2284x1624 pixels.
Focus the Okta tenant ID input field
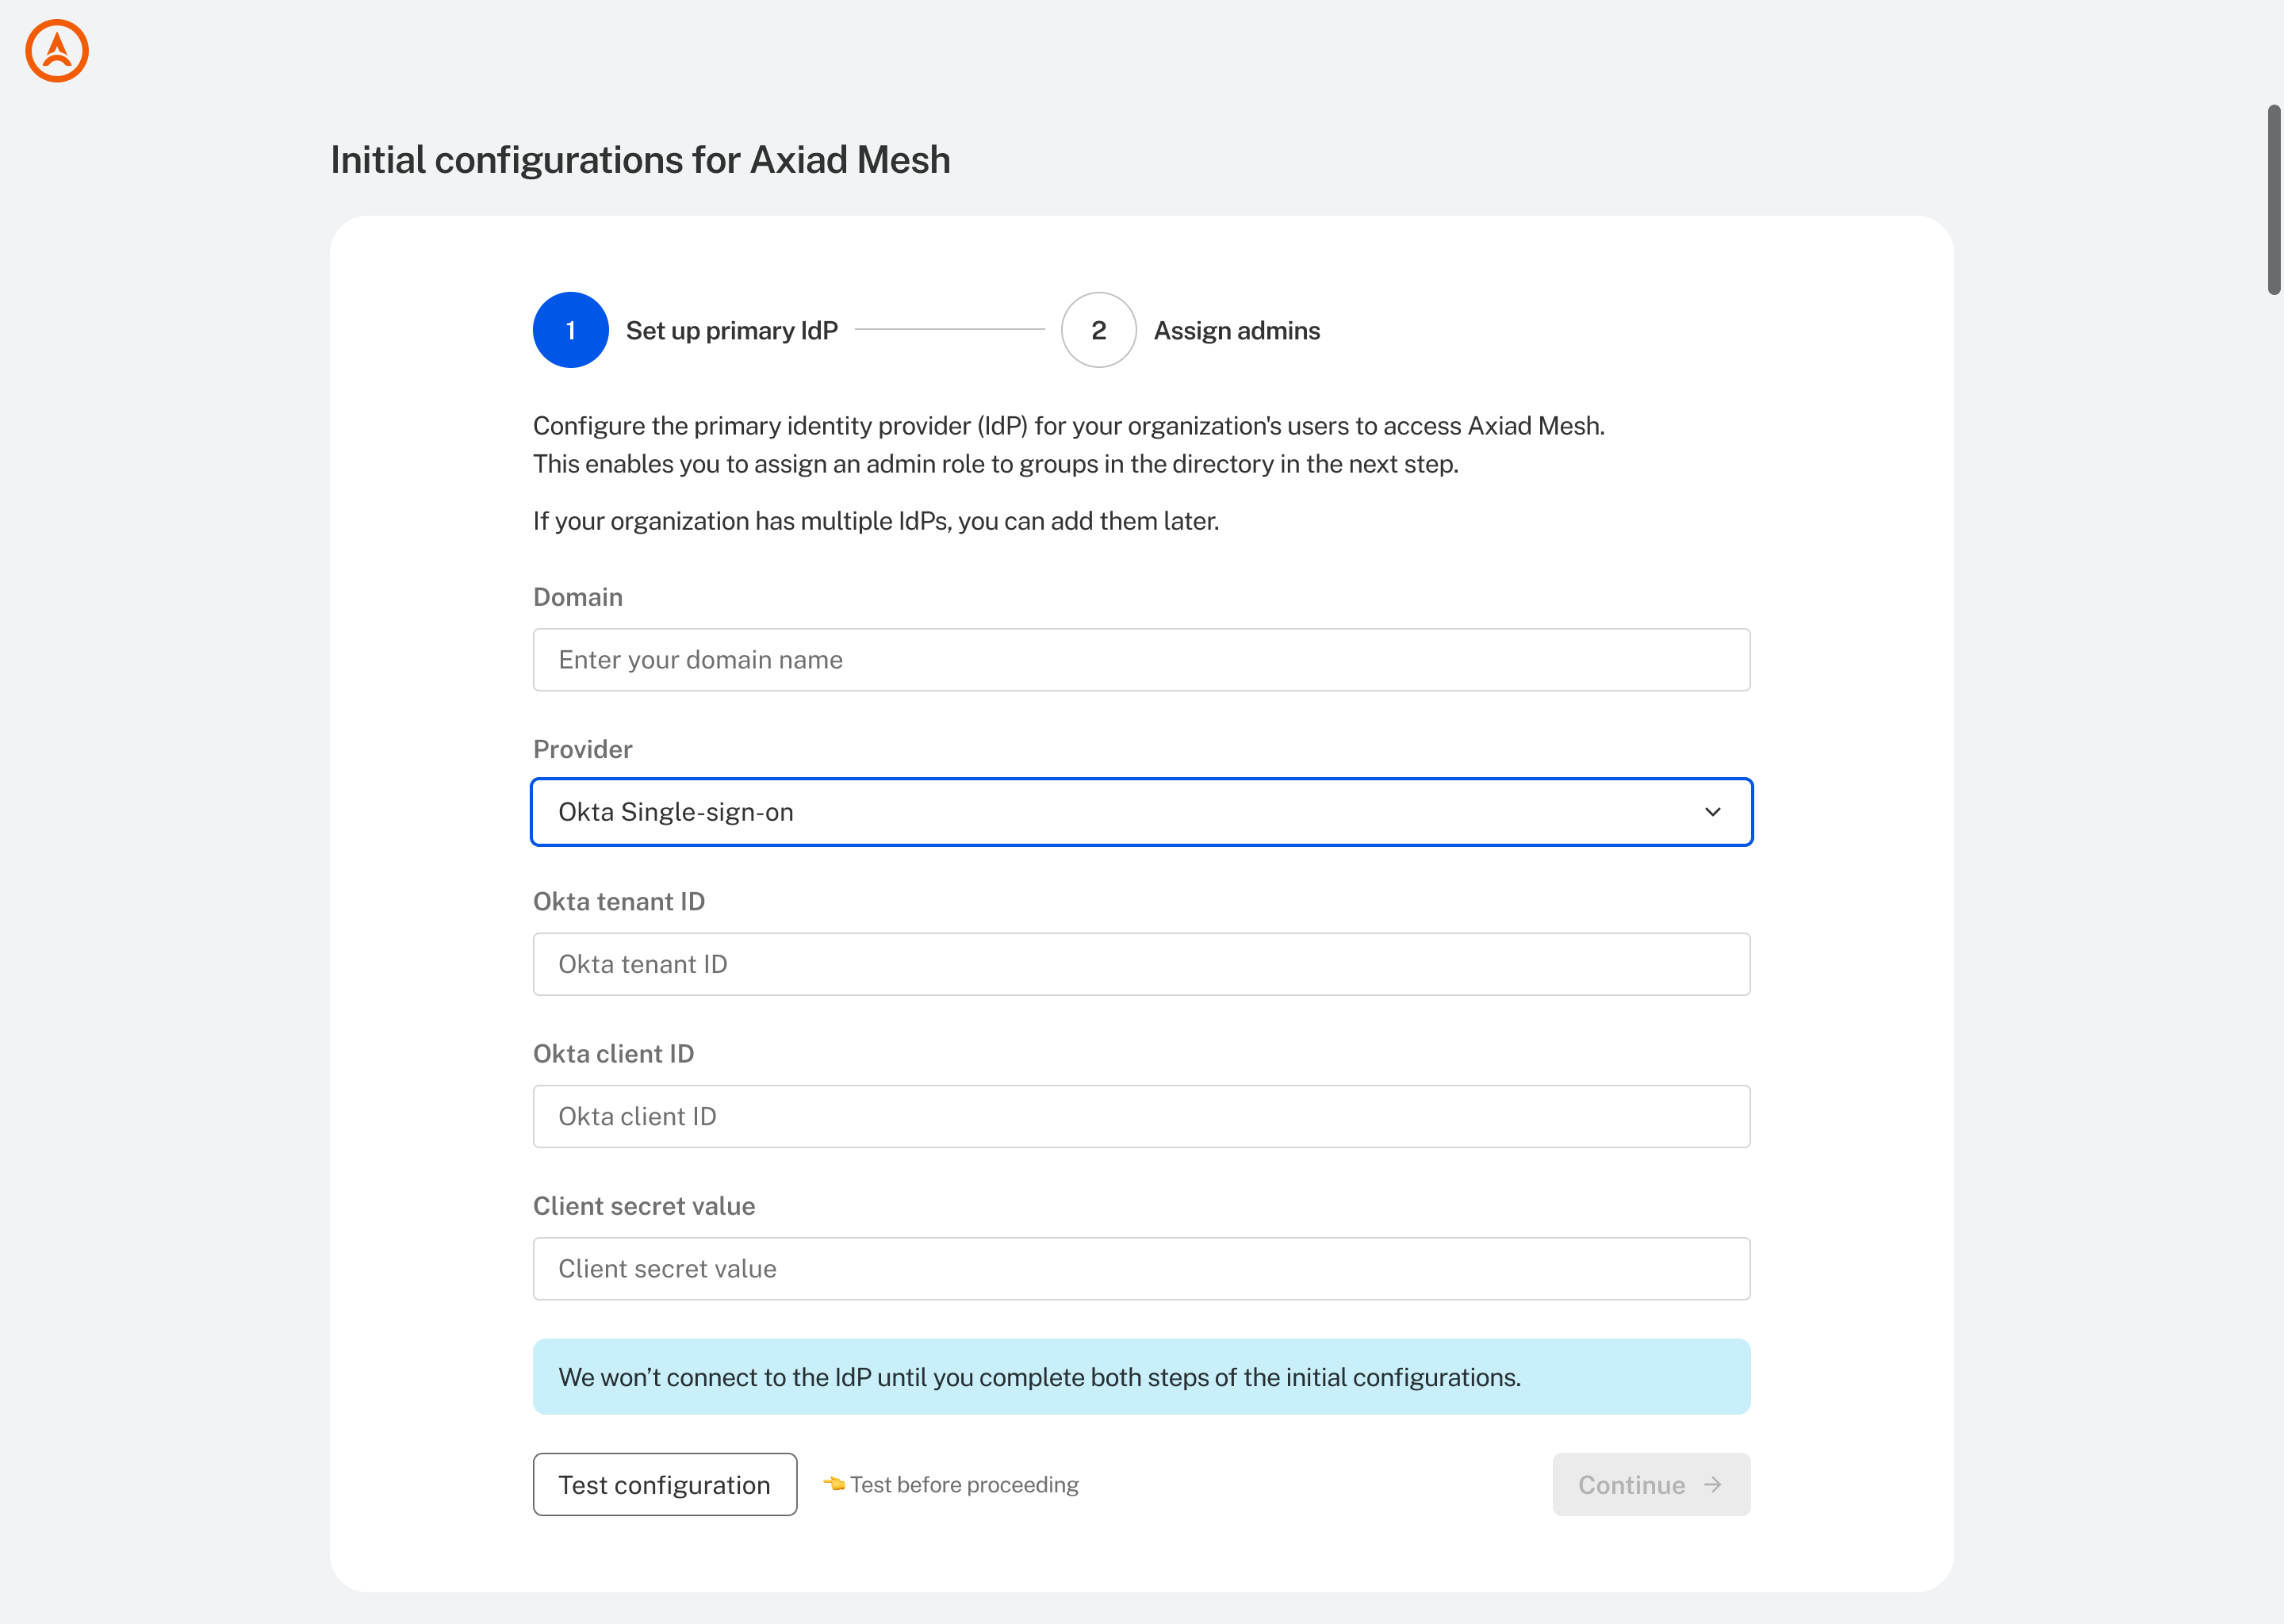tap(1141, 964)
